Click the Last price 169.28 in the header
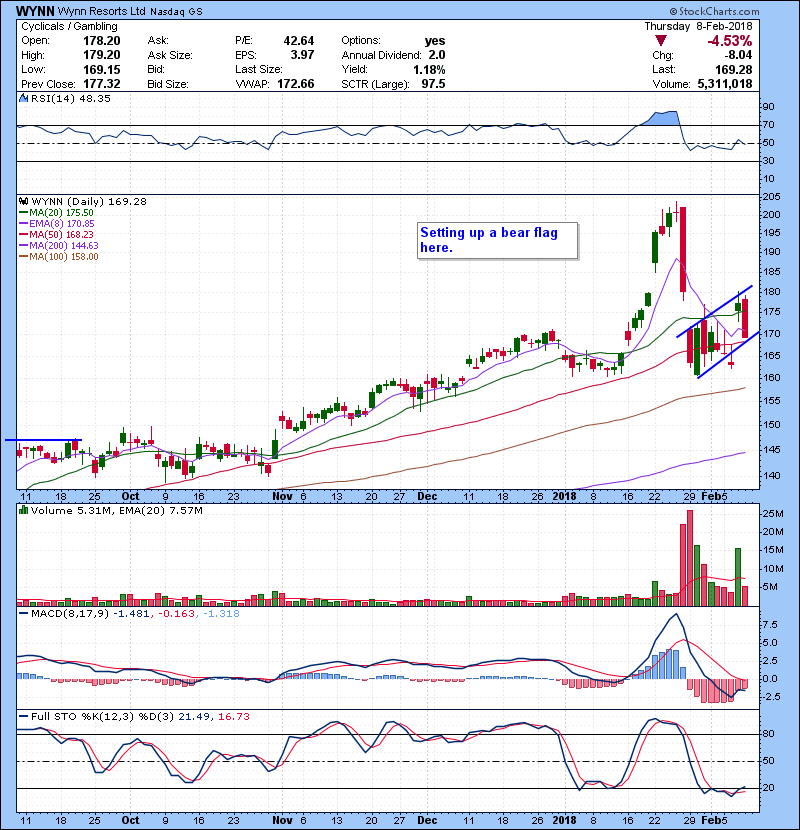800x830 pixels. coord(733,69)
